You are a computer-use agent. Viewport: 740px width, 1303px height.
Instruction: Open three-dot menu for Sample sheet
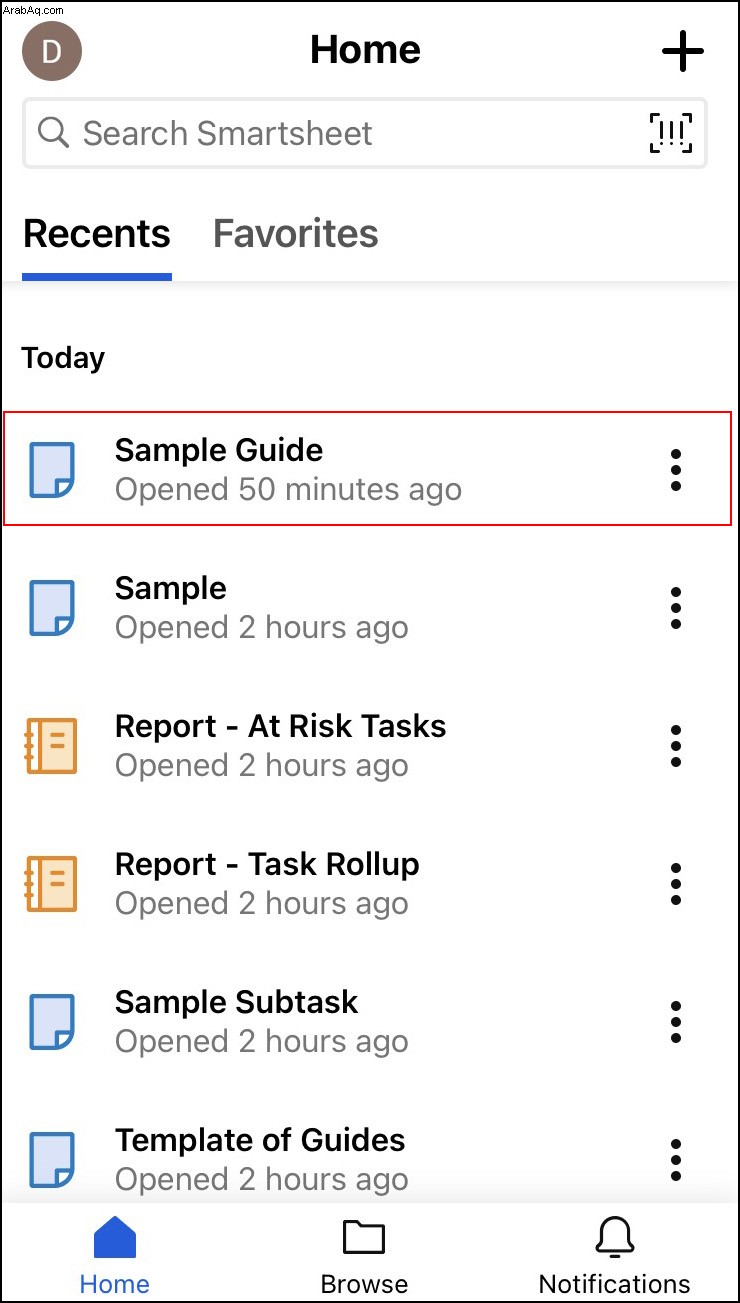coord(676,608)
